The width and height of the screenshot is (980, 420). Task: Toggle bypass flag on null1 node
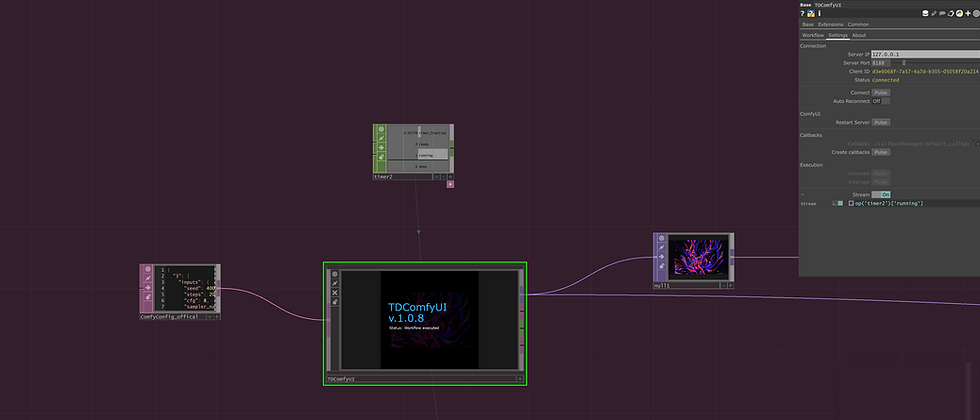662,257
